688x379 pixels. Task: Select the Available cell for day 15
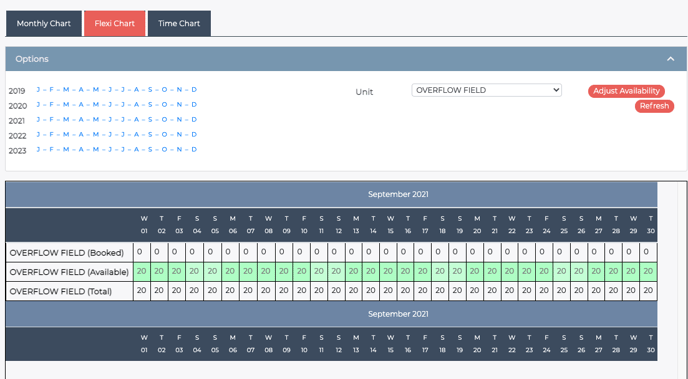388,272
